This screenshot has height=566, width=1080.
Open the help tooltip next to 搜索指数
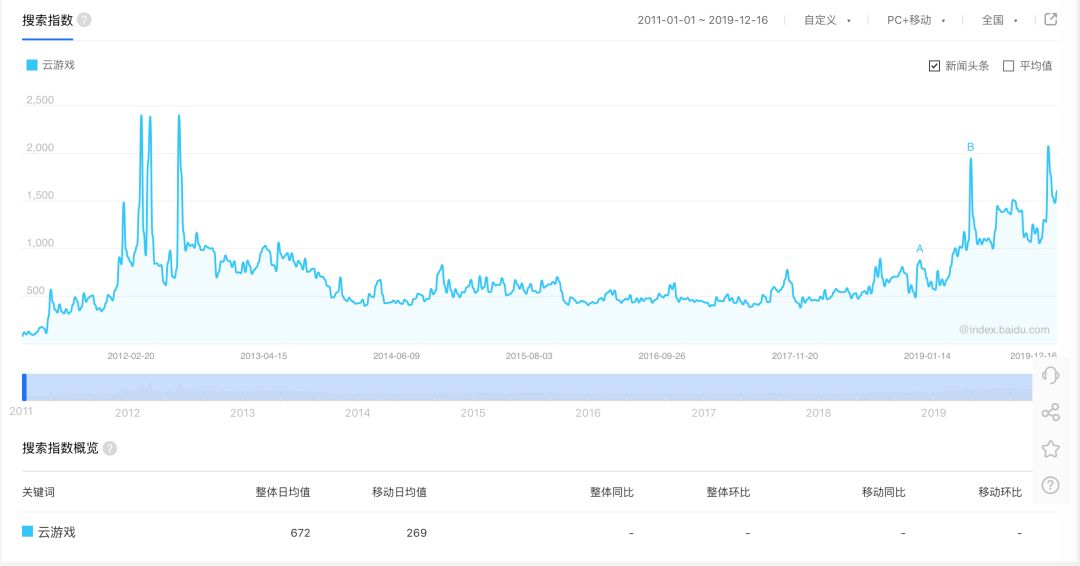coord(84,20)
